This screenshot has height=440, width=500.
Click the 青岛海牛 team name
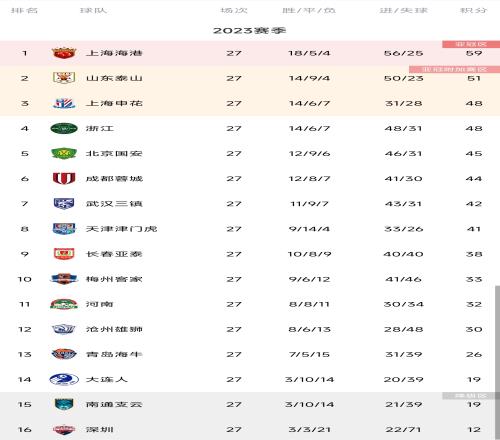coord(114,354)
